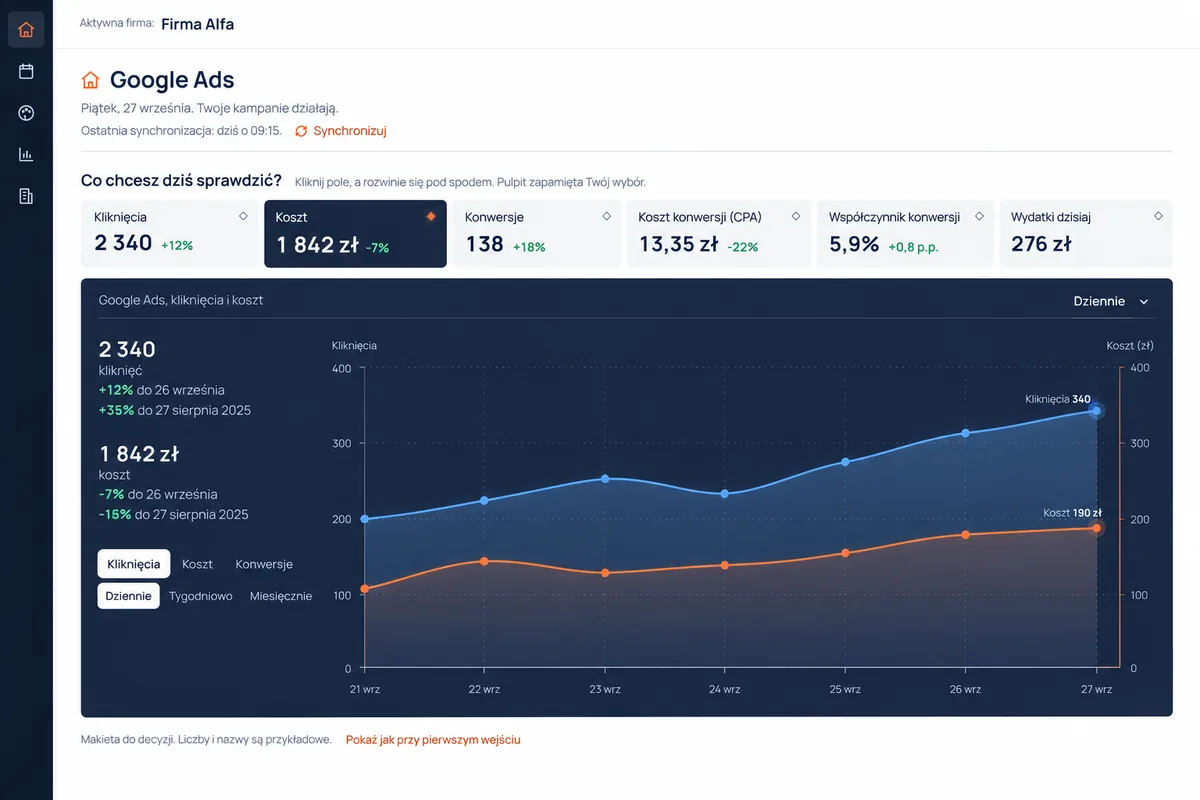Click the diamond pin on the Konwersje card
Screen dimensions: 1200x800
point(606,216)
